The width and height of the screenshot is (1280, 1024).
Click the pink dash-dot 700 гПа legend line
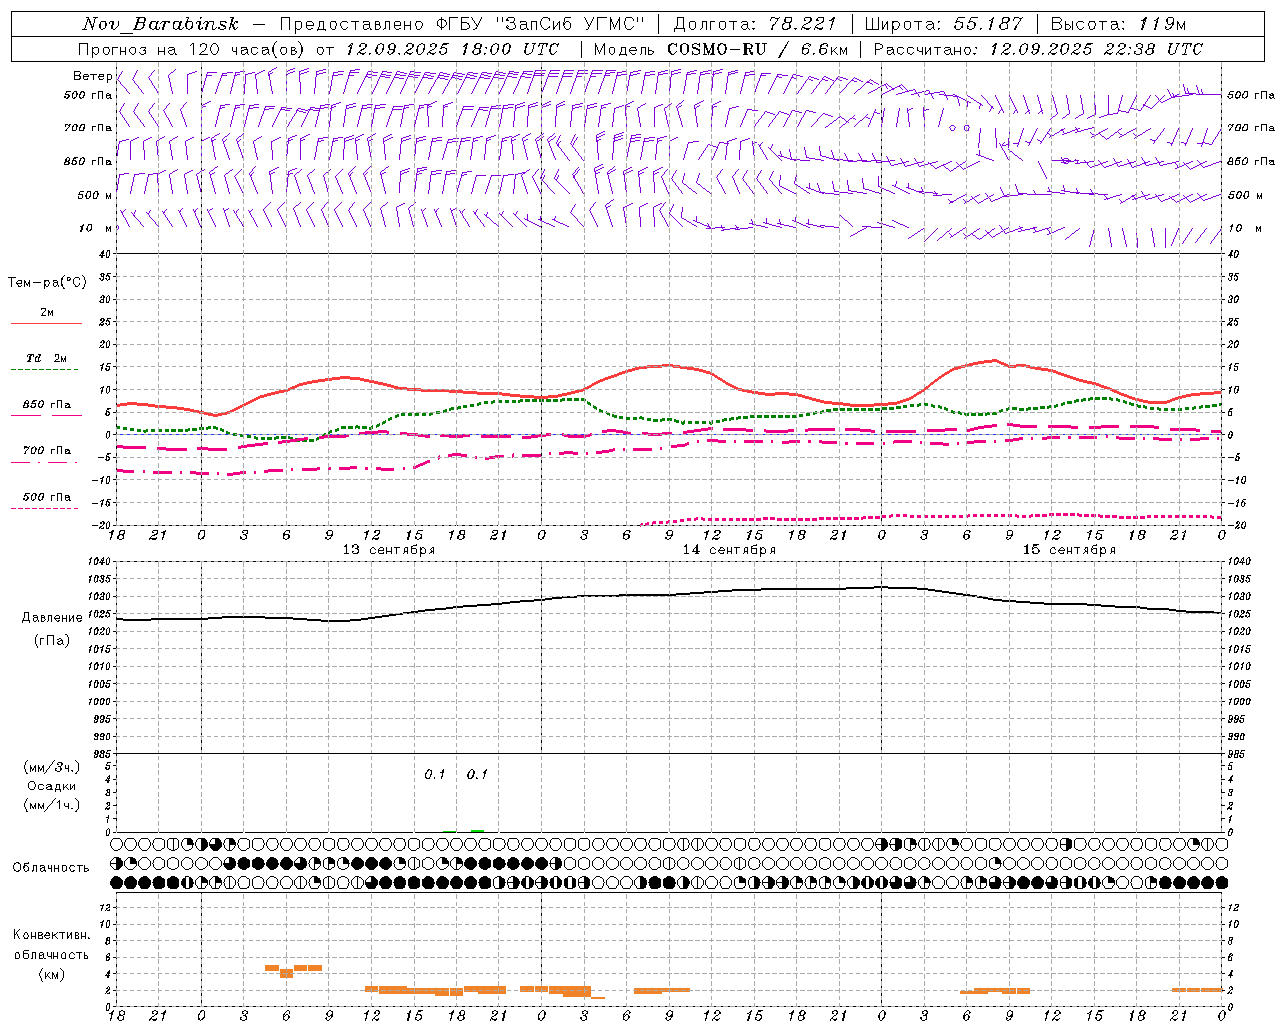coord(44,463)
